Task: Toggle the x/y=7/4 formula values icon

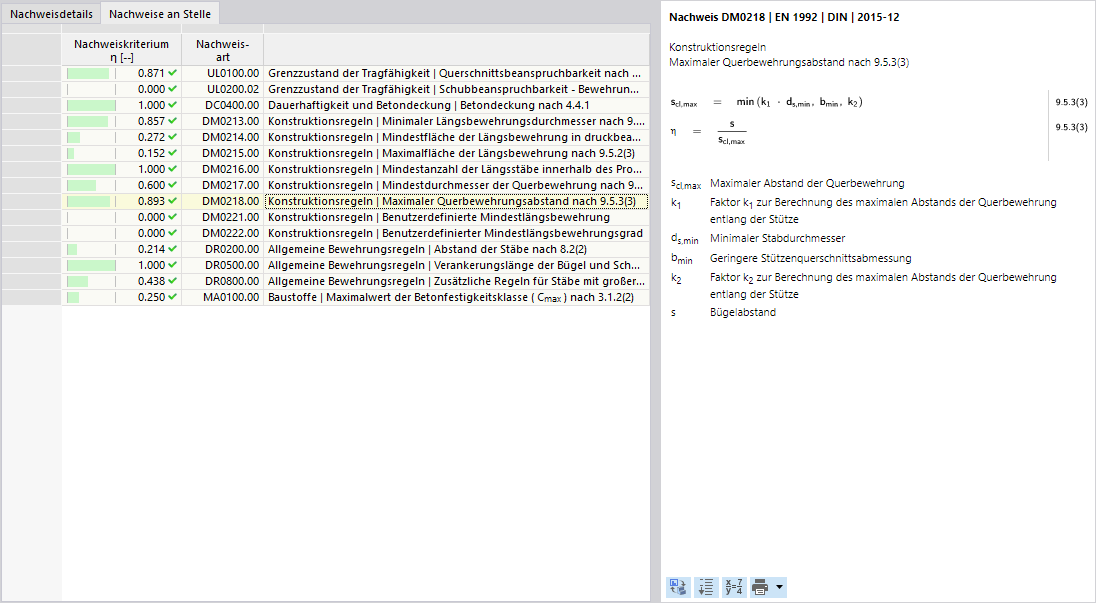Action: (x=734, y=587)
